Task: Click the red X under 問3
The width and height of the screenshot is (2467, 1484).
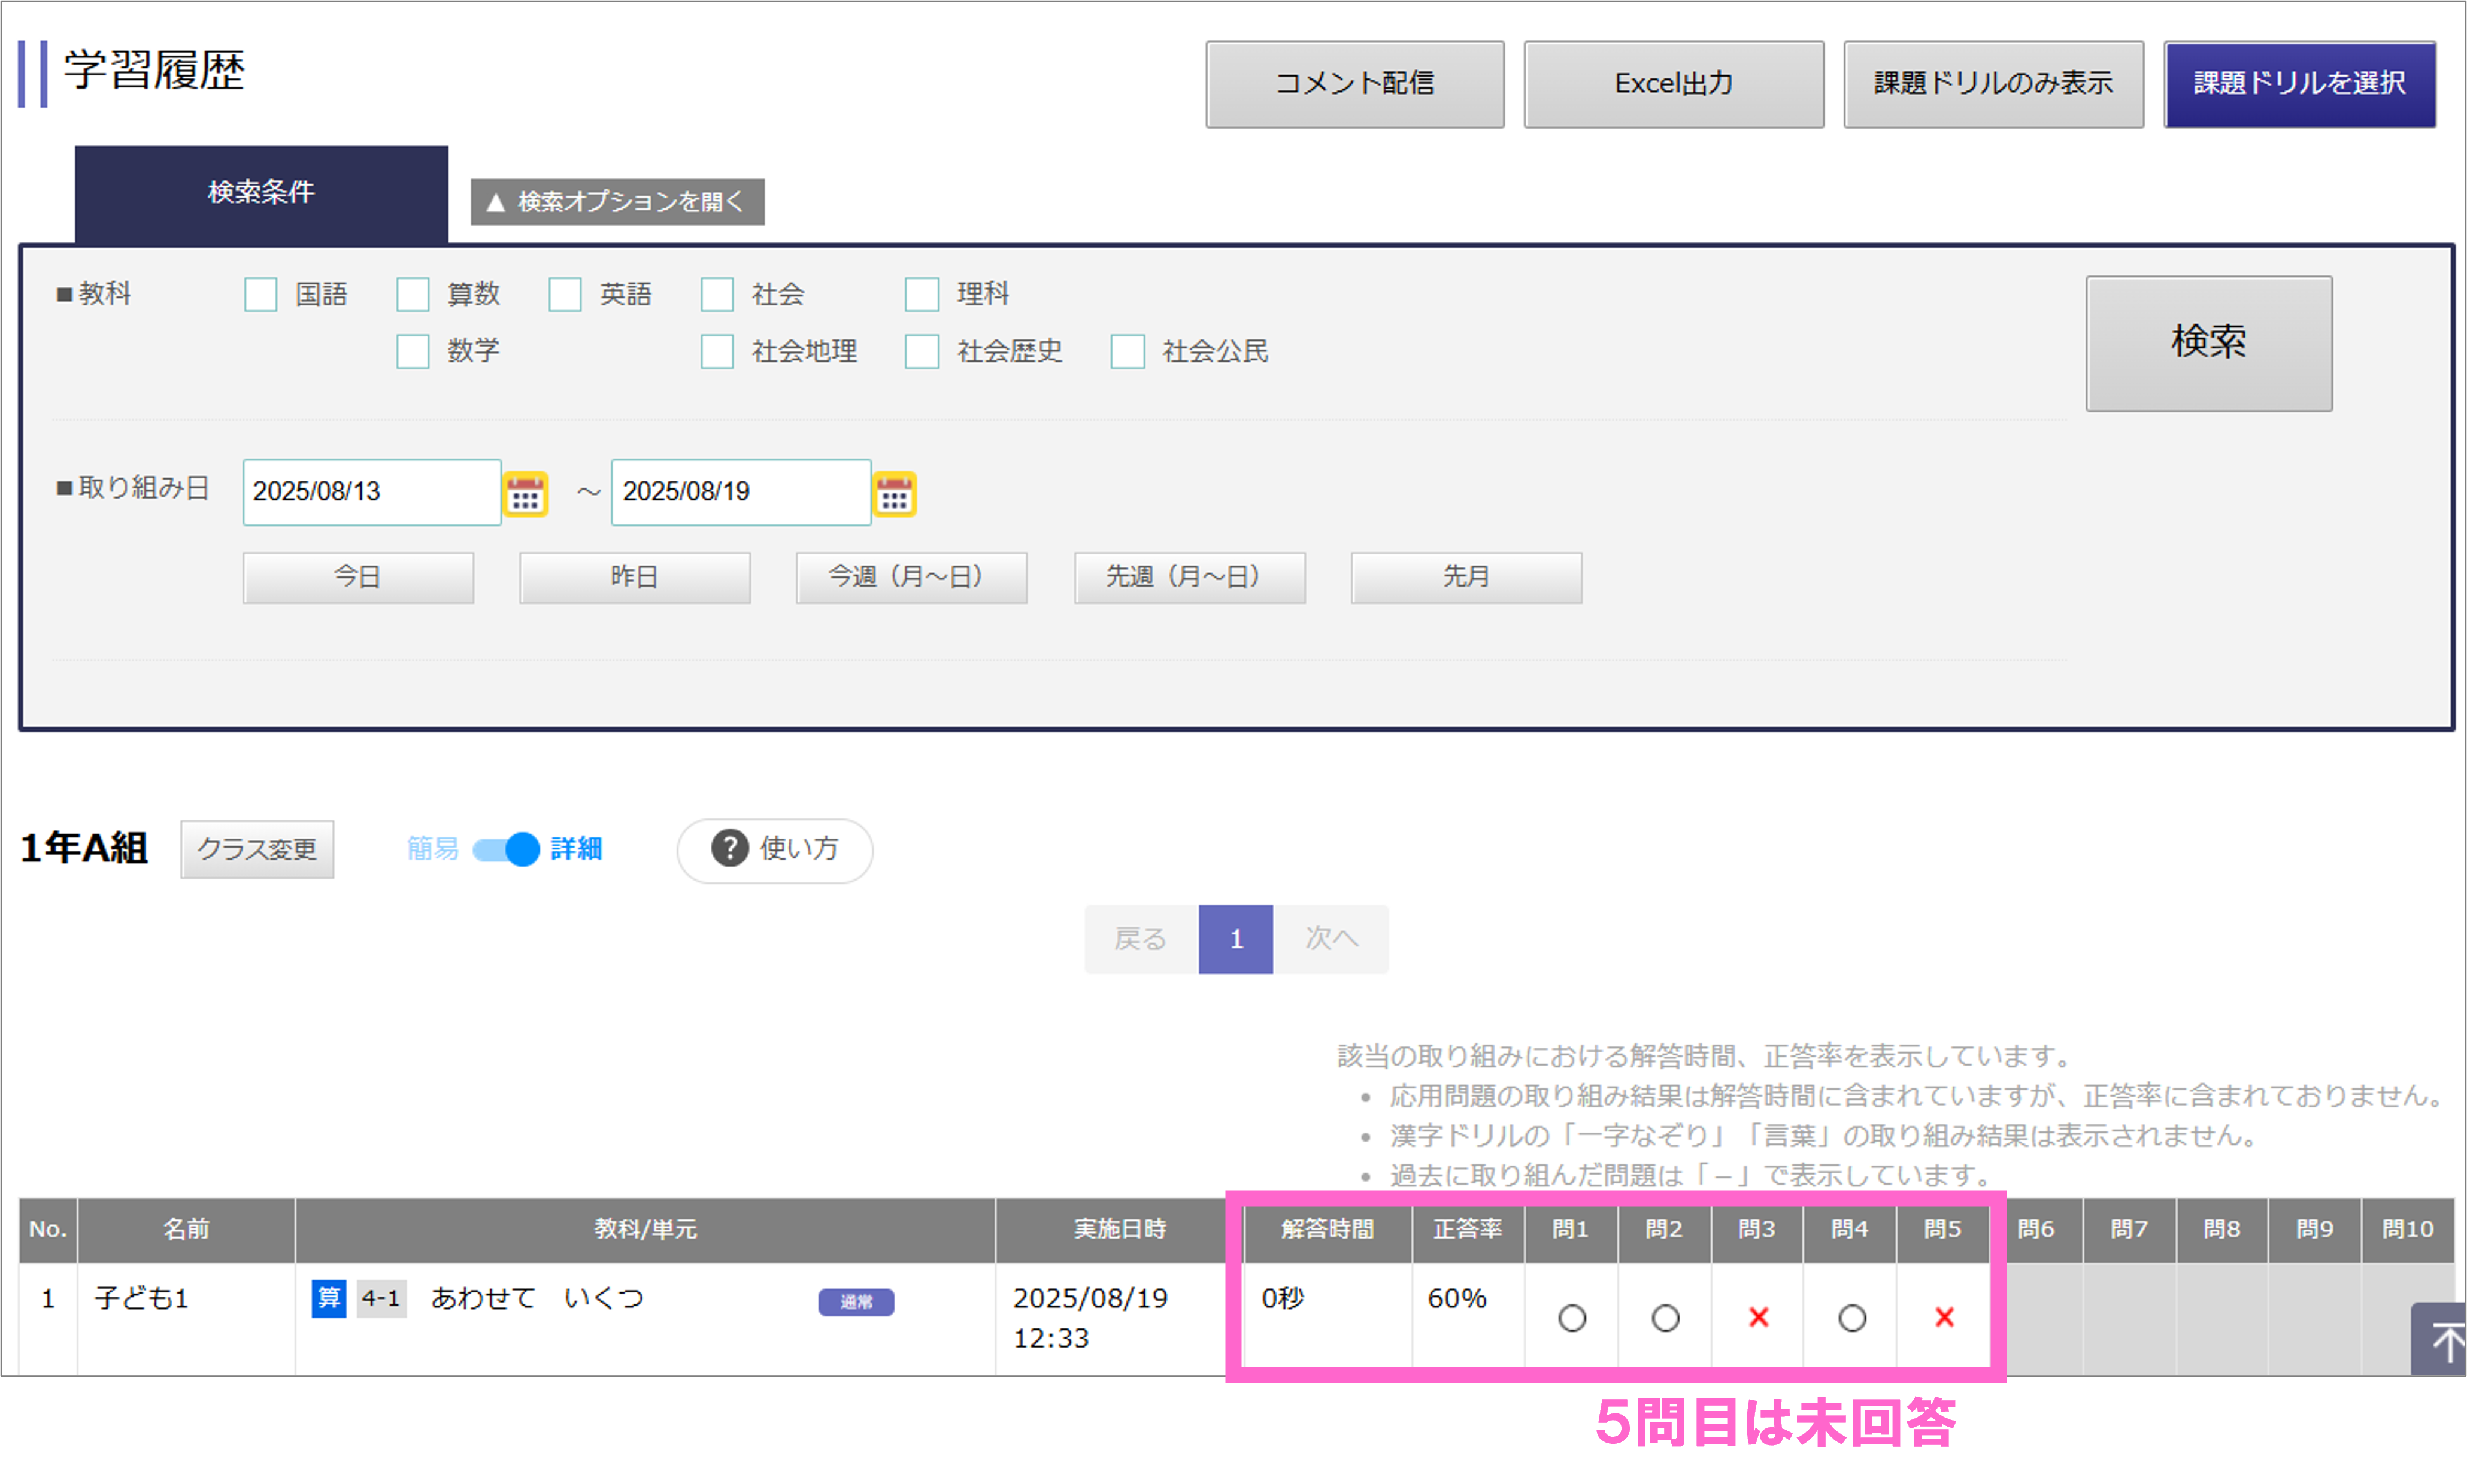Action: (x=1758, y=1318)
